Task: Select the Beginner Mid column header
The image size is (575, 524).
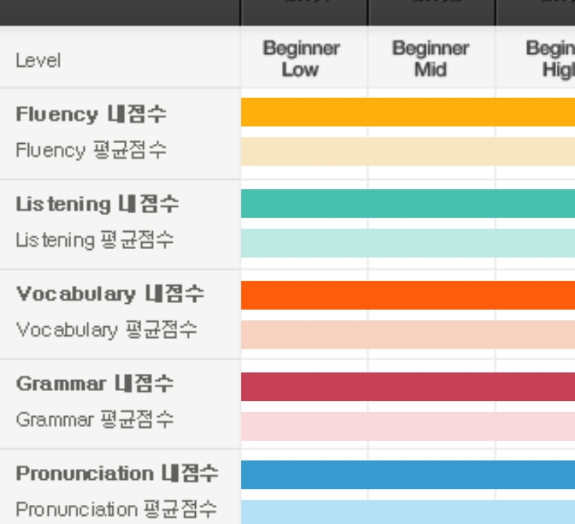Action: click(431, 59)
